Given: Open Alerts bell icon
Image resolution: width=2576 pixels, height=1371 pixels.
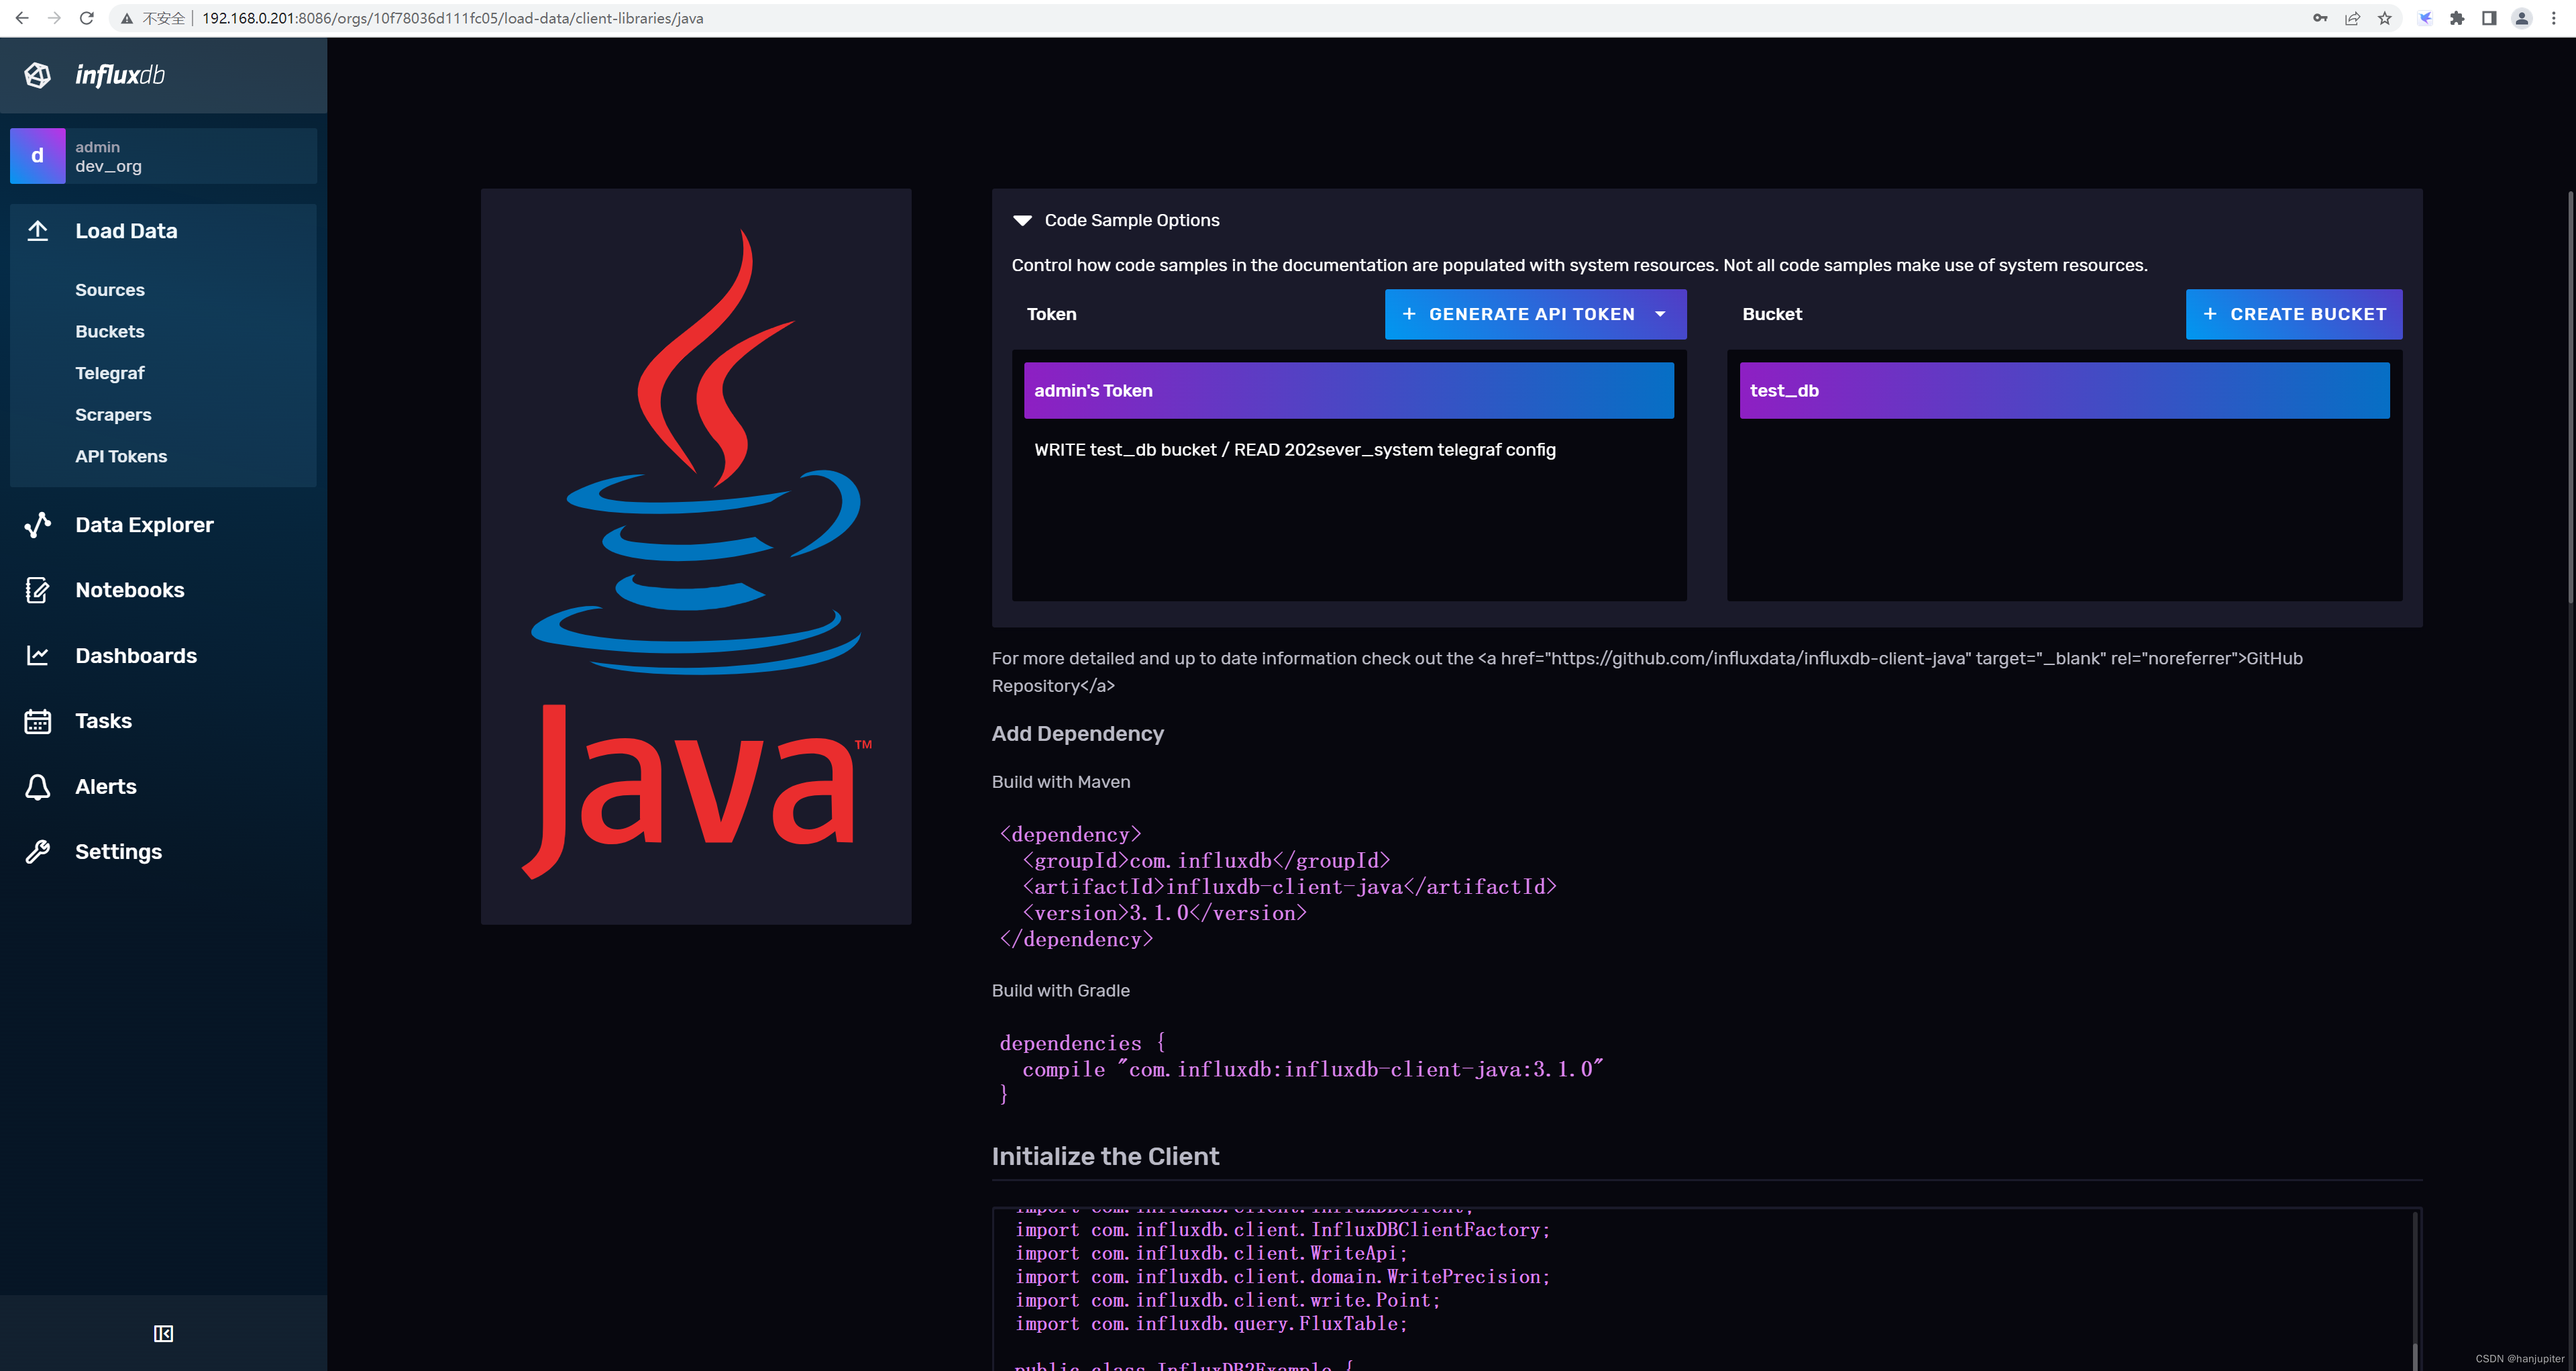Looking at the screenshot, I should [x=38, y=787].
